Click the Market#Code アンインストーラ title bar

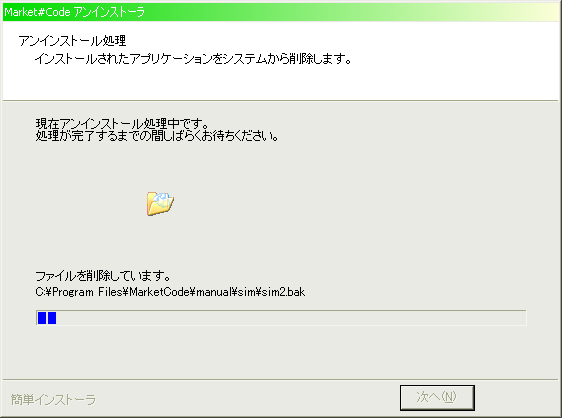coord(281,12)
